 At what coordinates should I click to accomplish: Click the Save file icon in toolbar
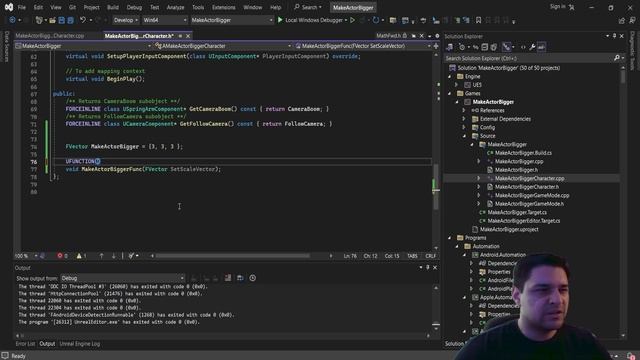coord(62,20)
